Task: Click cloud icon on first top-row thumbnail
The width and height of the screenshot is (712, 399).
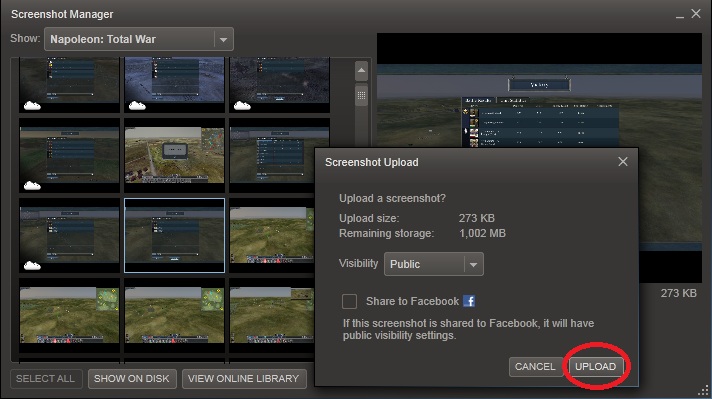Action: click(32, 106)
